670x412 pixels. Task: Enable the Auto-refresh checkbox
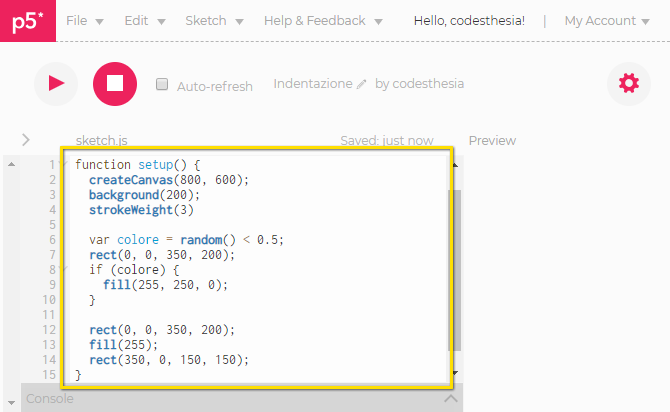pos(162,85)
